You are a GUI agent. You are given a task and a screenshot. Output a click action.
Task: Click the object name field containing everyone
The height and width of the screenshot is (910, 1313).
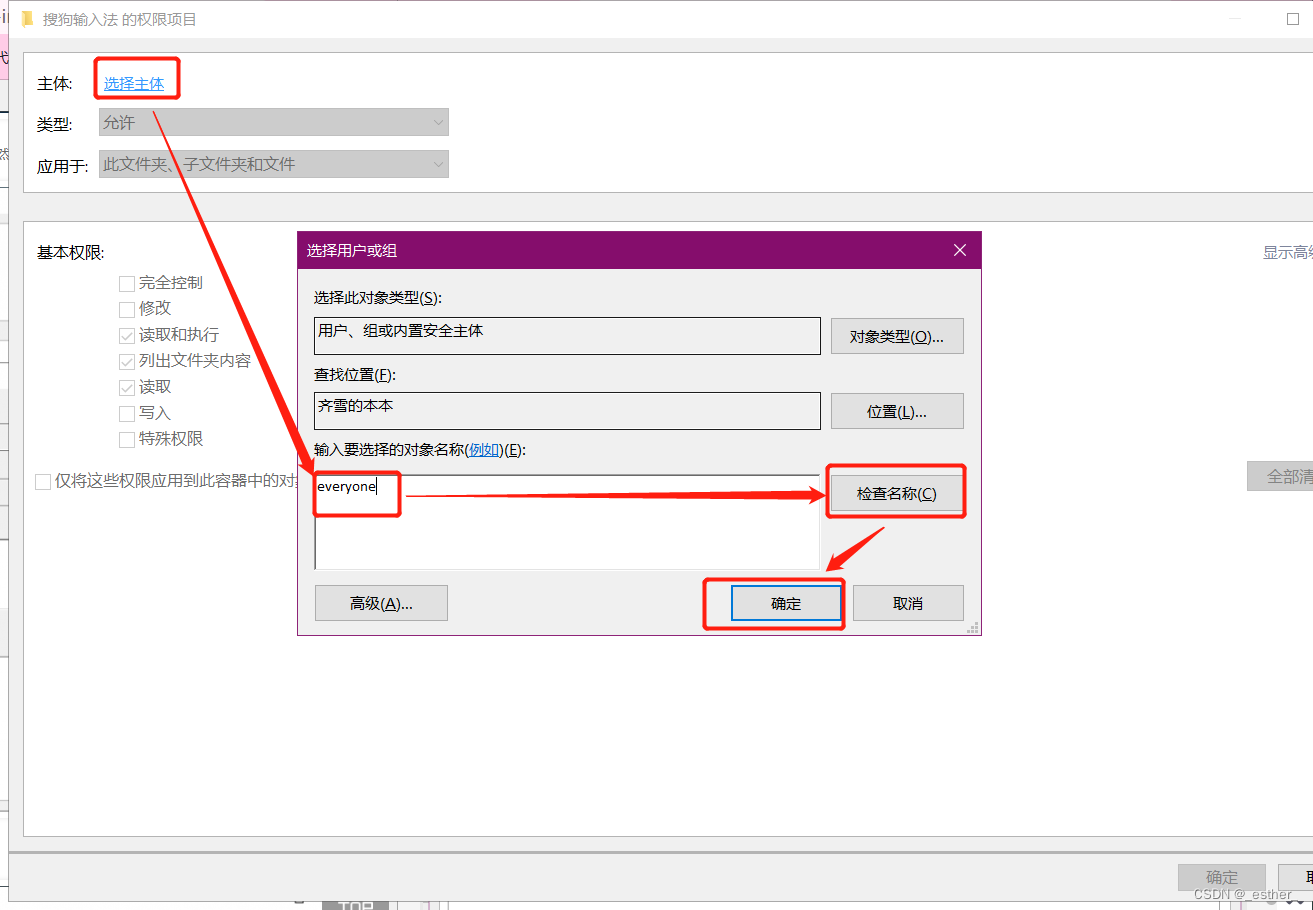point(567,522)
